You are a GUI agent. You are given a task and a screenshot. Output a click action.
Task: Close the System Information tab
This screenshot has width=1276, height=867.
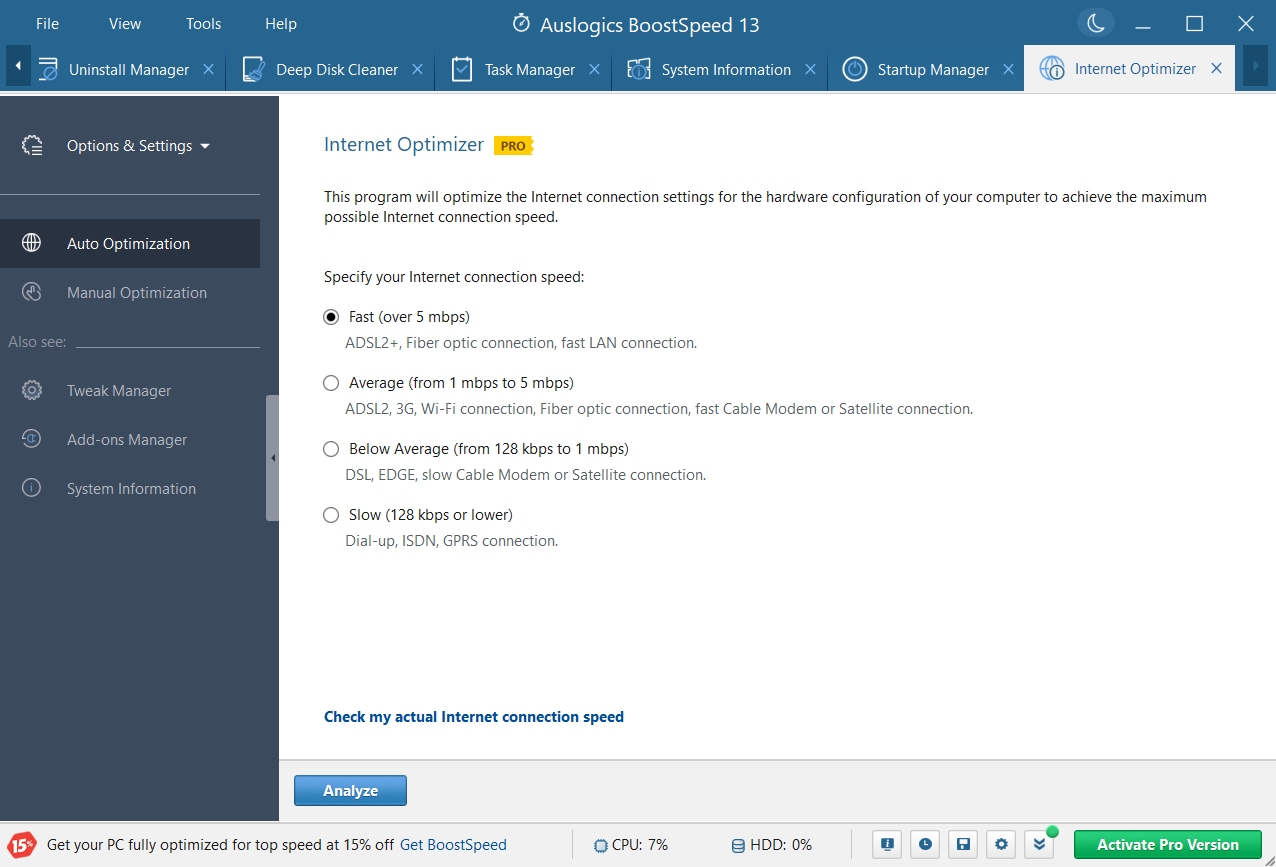click(x=810, y=69)
